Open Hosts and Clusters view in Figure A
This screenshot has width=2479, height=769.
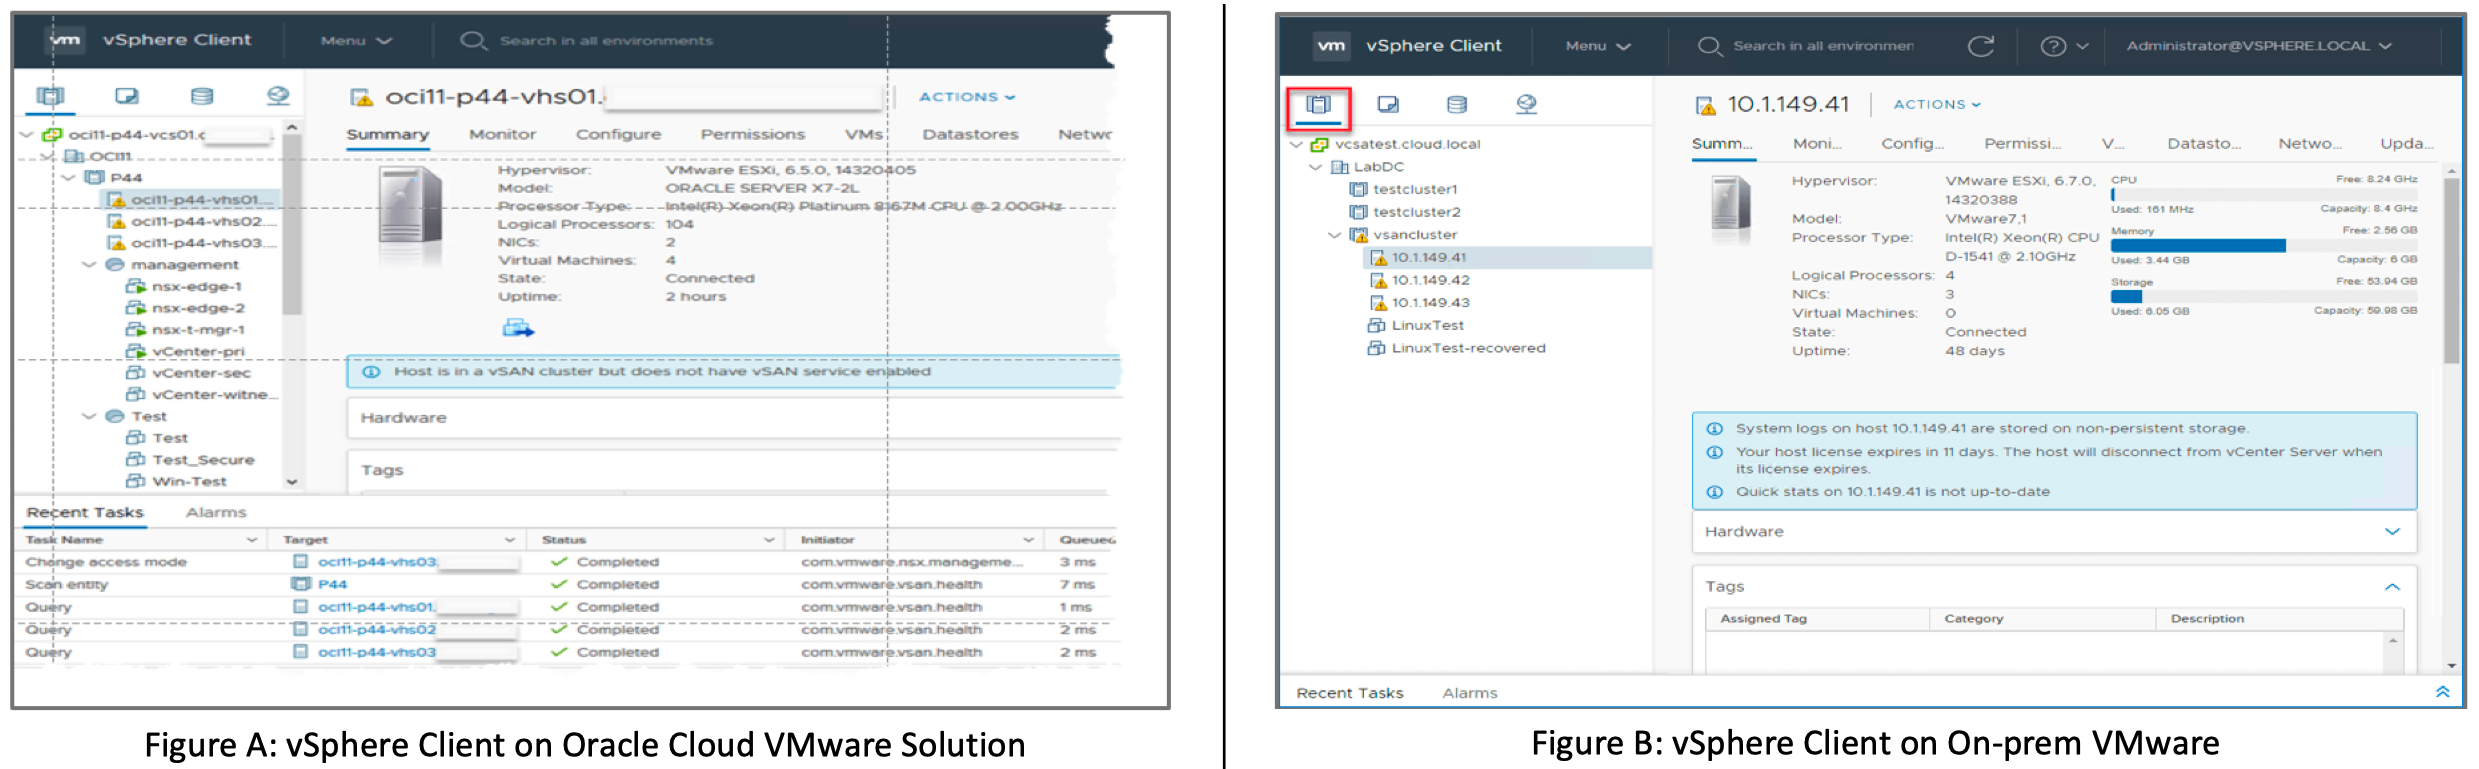point(49,96)
